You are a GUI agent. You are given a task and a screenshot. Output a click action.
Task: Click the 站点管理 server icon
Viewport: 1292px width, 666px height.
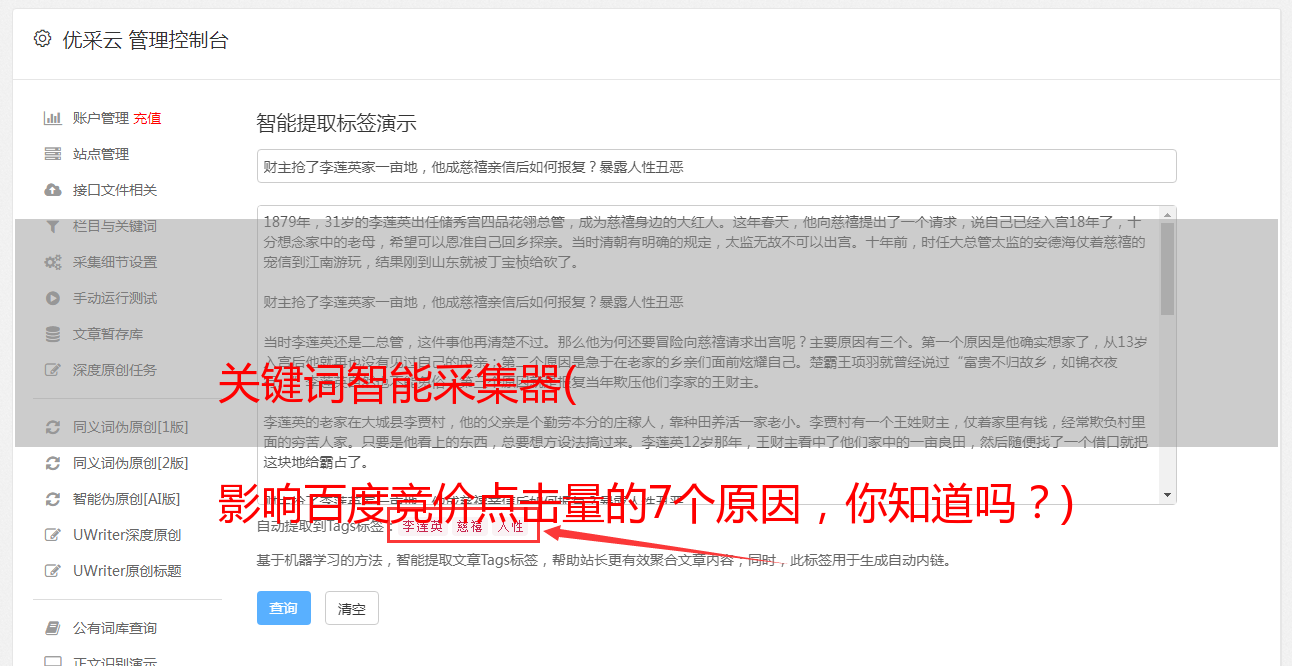coord(53,154)
